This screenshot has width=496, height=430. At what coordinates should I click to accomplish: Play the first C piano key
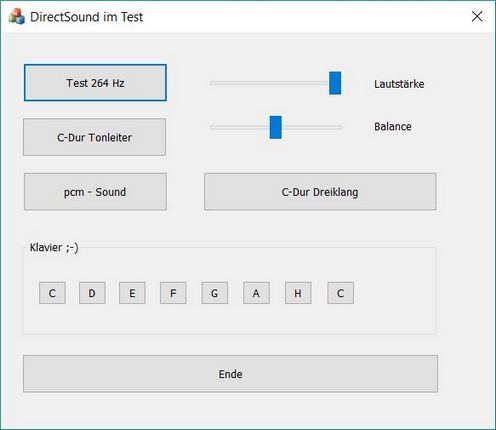tap(52, 293)
